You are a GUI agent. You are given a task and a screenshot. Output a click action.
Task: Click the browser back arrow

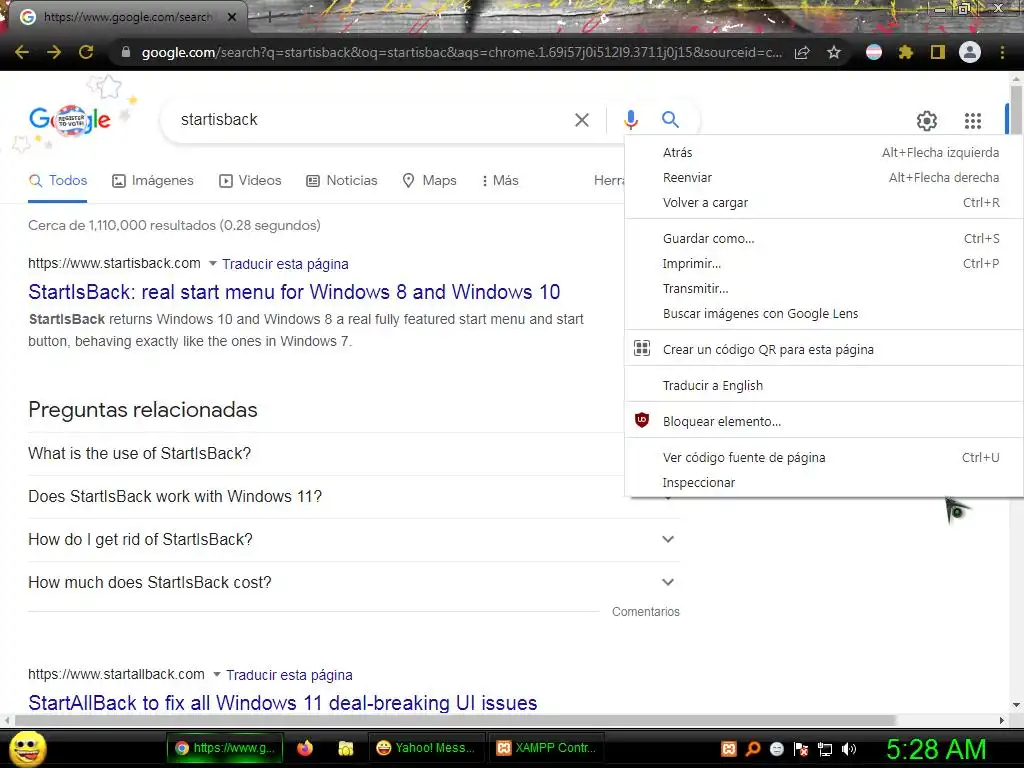pyautogui.click(x=22, y=52)
